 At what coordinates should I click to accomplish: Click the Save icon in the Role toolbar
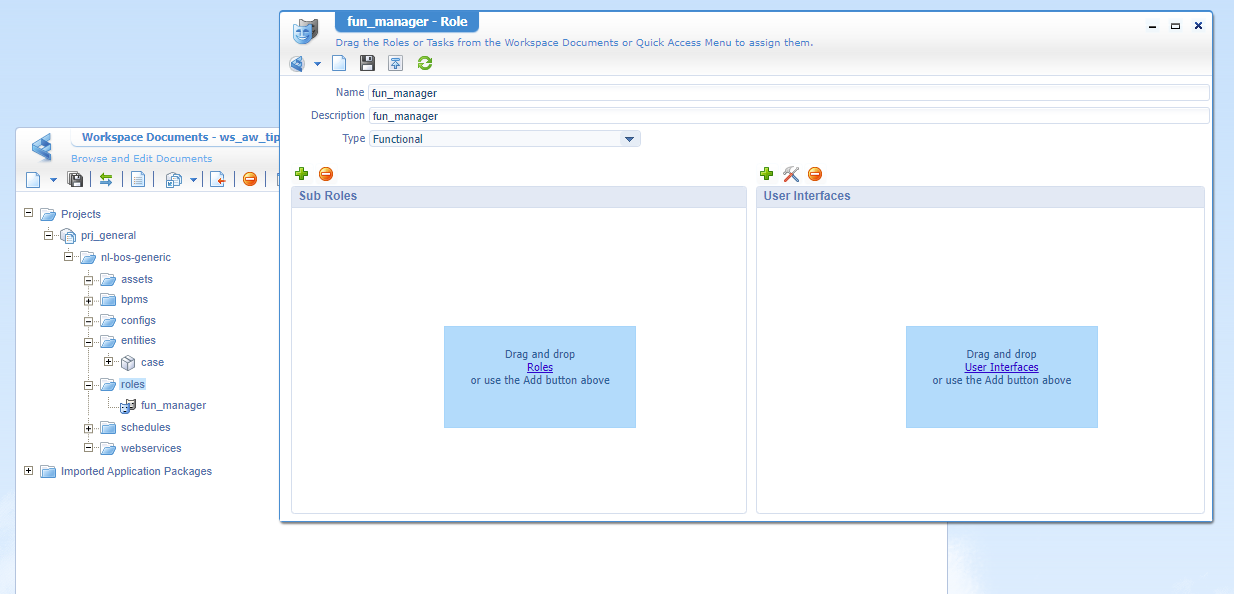click(367, 64)
